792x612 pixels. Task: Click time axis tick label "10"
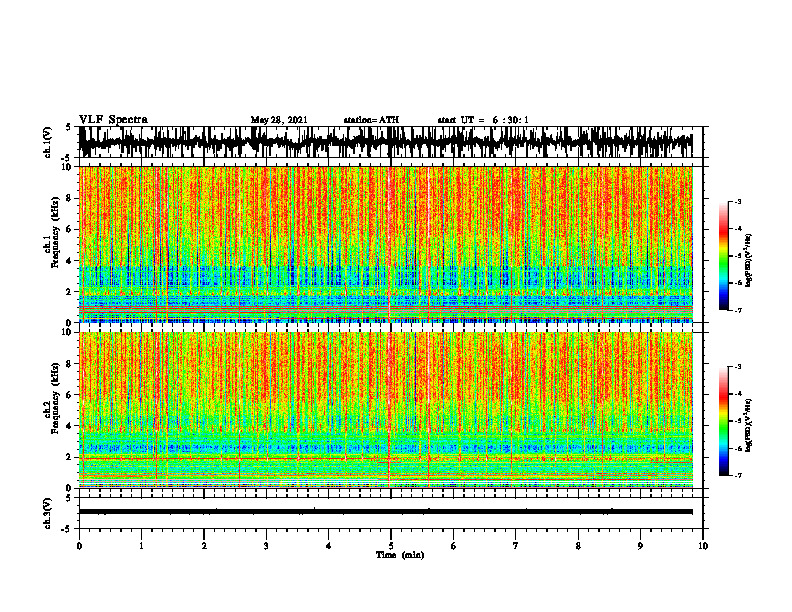(x=703, y=546)
